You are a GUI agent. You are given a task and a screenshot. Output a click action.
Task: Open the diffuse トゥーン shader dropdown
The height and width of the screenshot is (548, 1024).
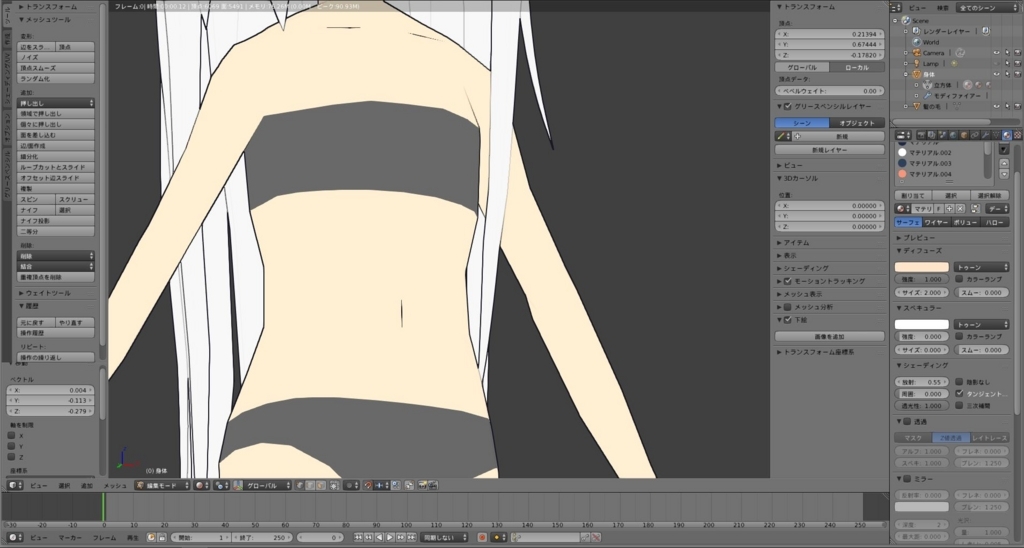coord(982,267)
